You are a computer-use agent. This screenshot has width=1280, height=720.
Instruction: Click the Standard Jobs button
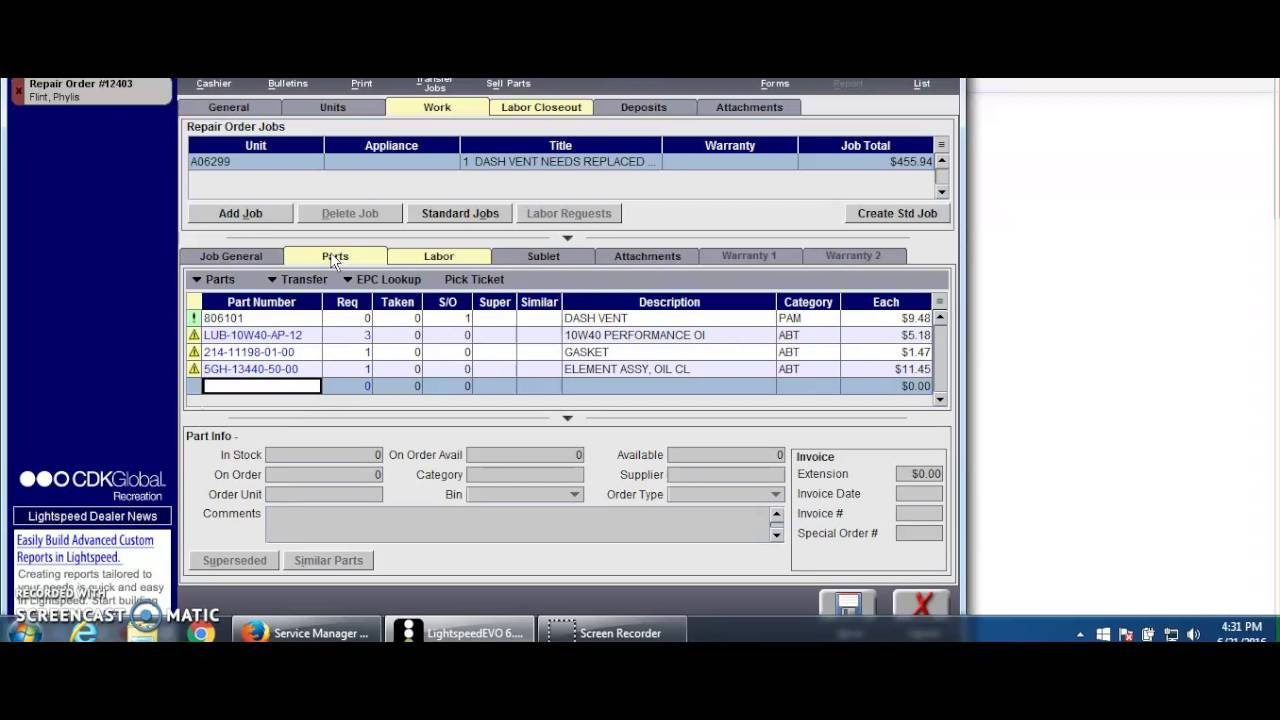click(460, 213)
